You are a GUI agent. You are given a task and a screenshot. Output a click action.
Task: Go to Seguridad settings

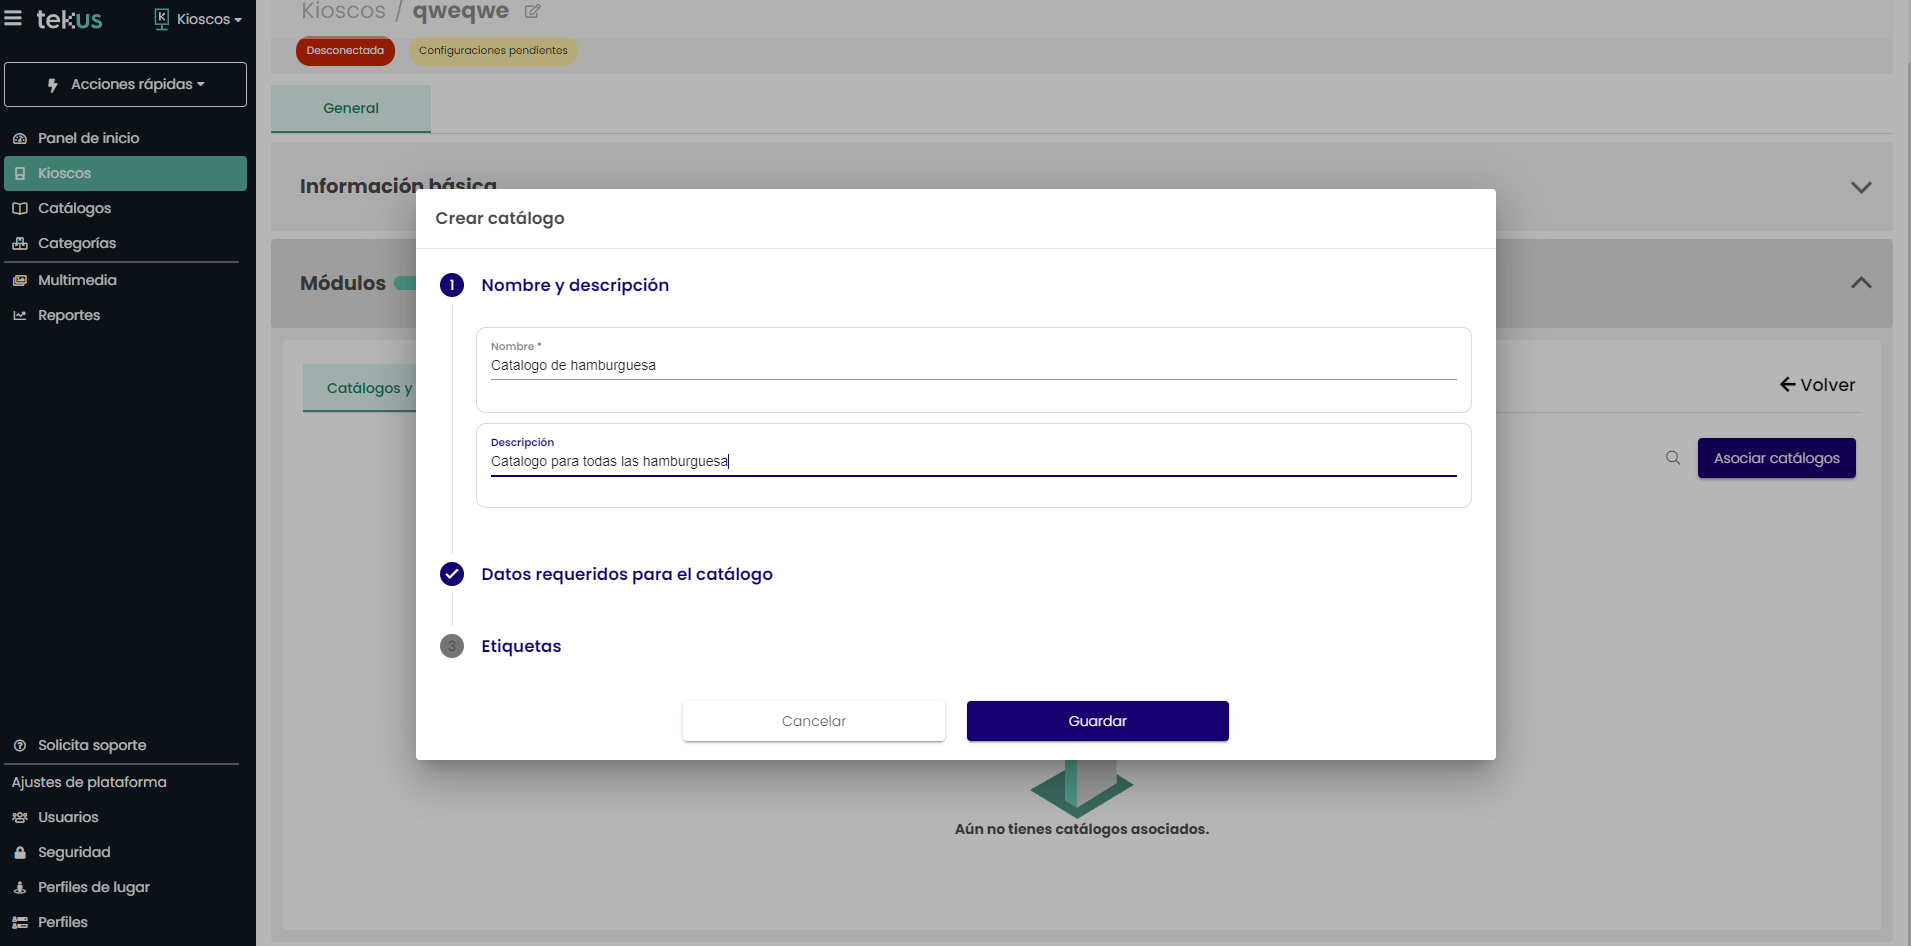[74, 852]
